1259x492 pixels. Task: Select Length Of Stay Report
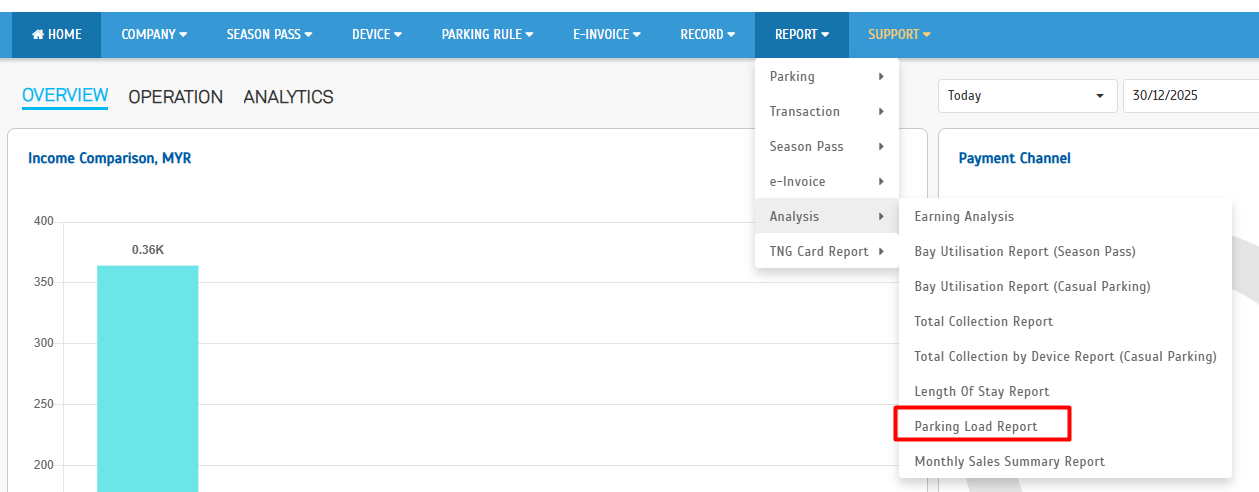tap(981, 392)
